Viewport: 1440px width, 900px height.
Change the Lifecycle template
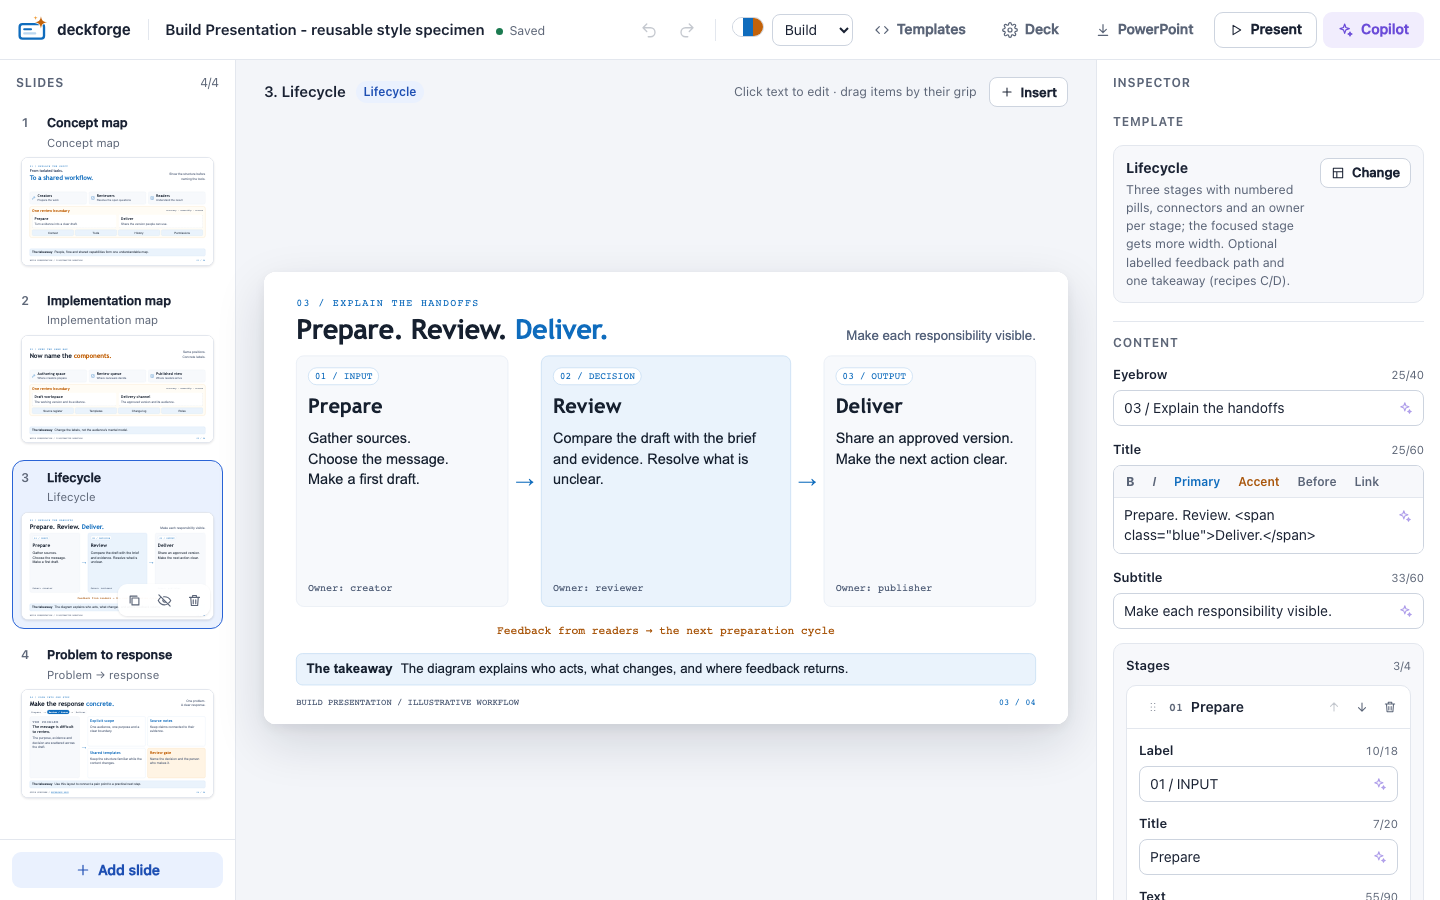(1365, 173)
